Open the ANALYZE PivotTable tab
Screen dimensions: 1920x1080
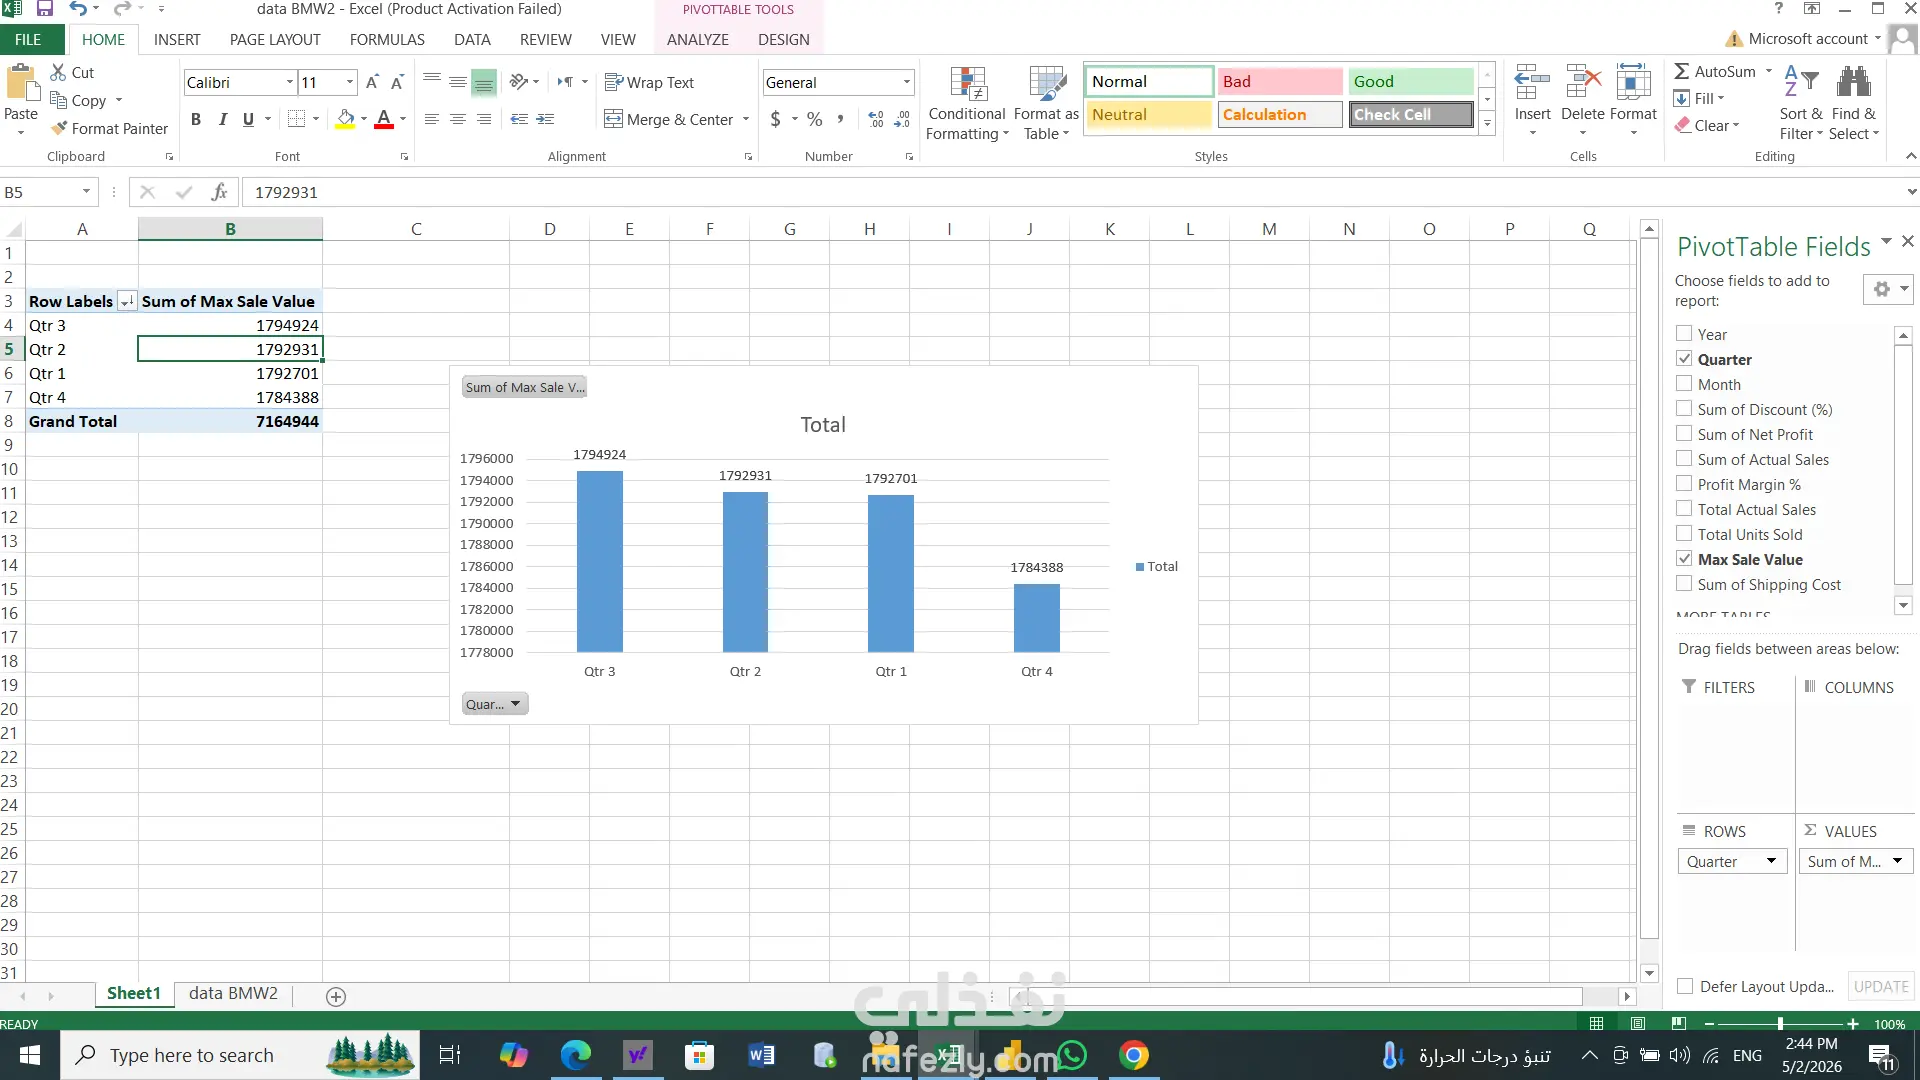698,40
